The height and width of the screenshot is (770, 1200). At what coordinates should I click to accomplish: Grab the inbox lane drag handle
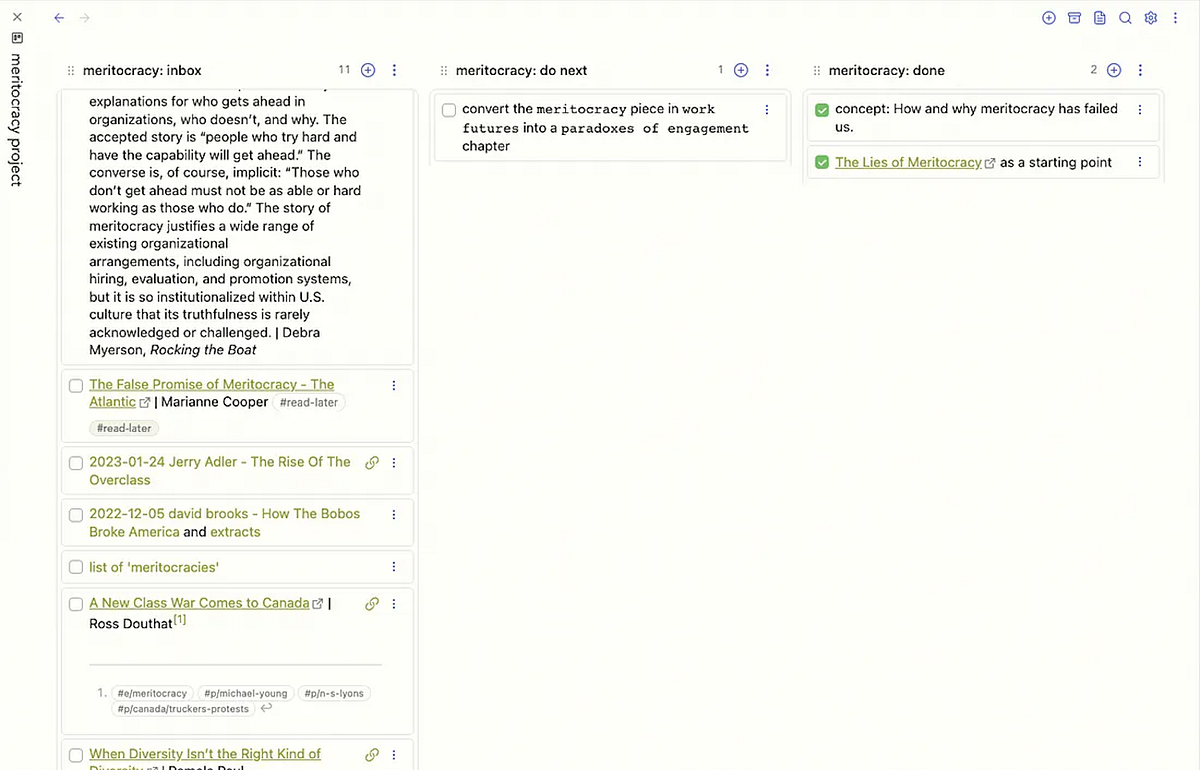(x=70, y=71)
